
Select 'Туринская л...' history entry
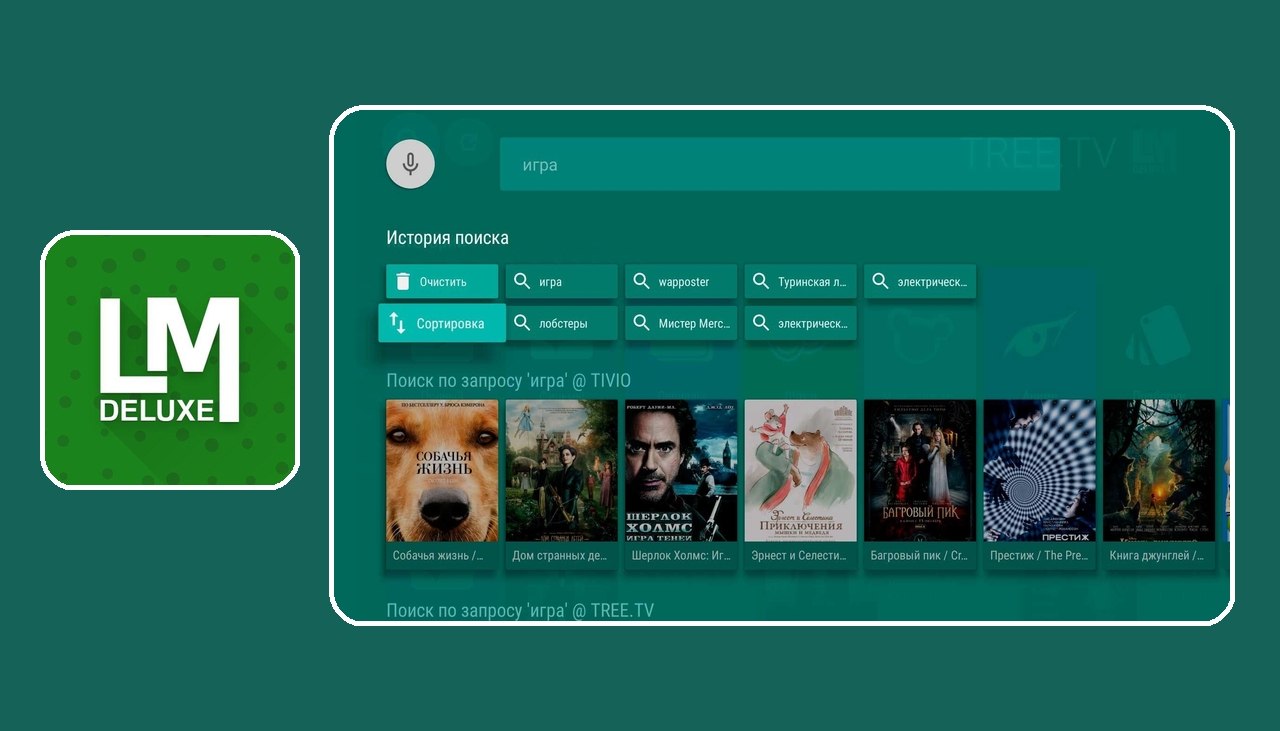coord(801,282)
